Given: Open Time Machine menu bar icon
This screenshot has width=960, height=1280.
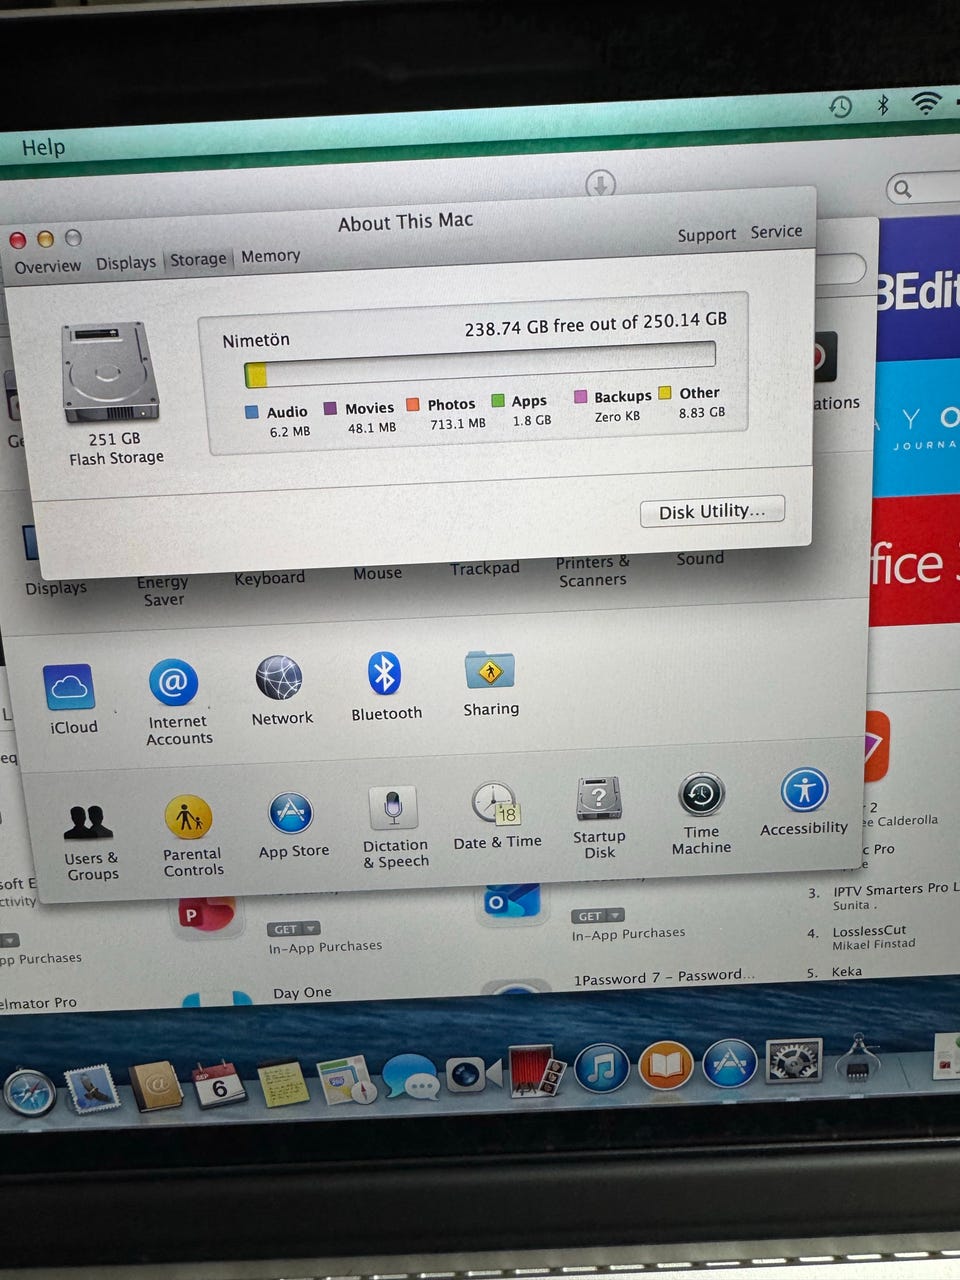Looking at the screenshot, I should [x=841, y=106].
